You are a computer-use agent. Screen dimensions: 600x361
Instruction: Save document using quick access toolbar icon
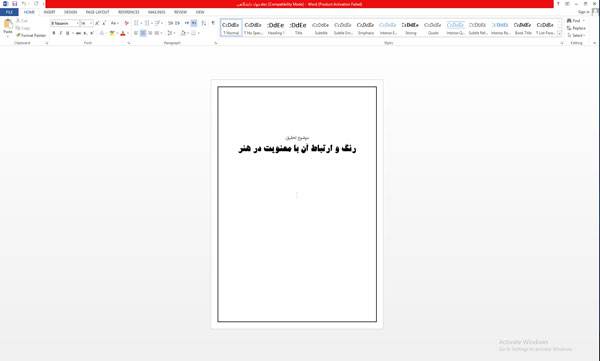point(15,4)
